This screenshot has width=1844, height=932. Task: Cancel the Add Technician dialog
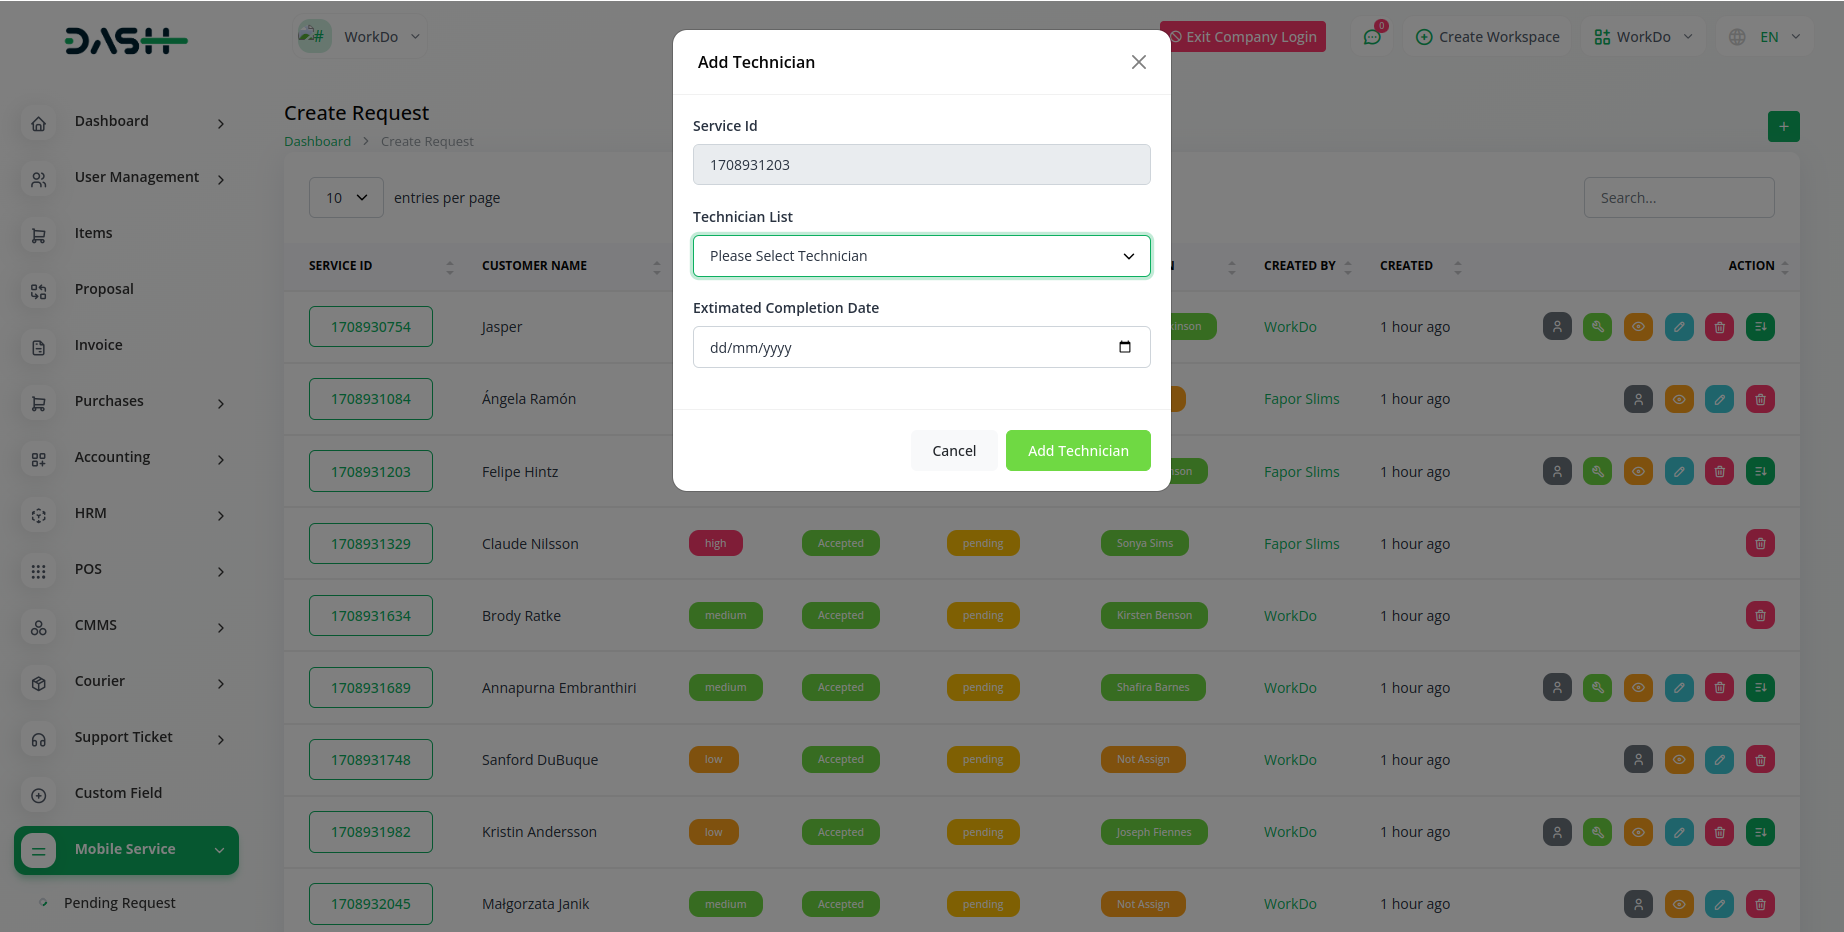(953, 451)
